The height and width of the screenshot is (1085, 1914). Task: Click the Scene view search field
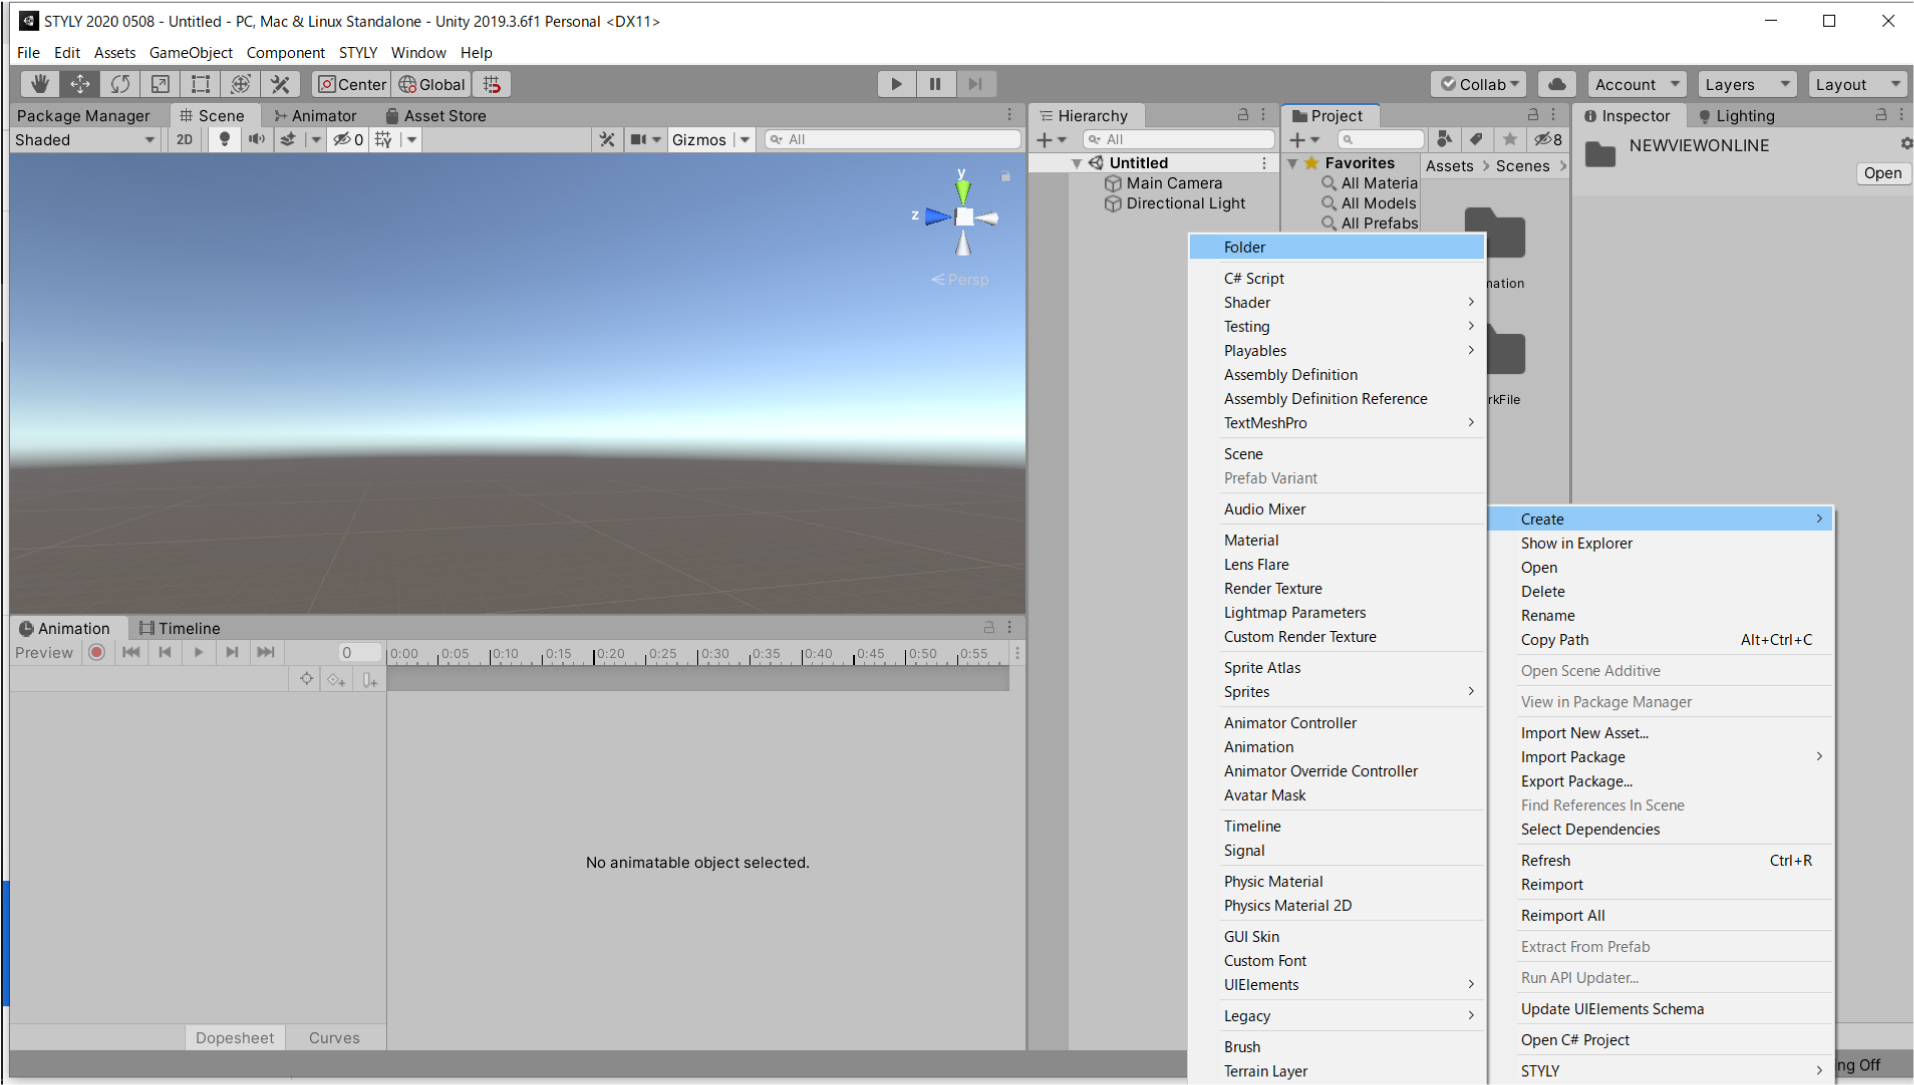point(893,139)
